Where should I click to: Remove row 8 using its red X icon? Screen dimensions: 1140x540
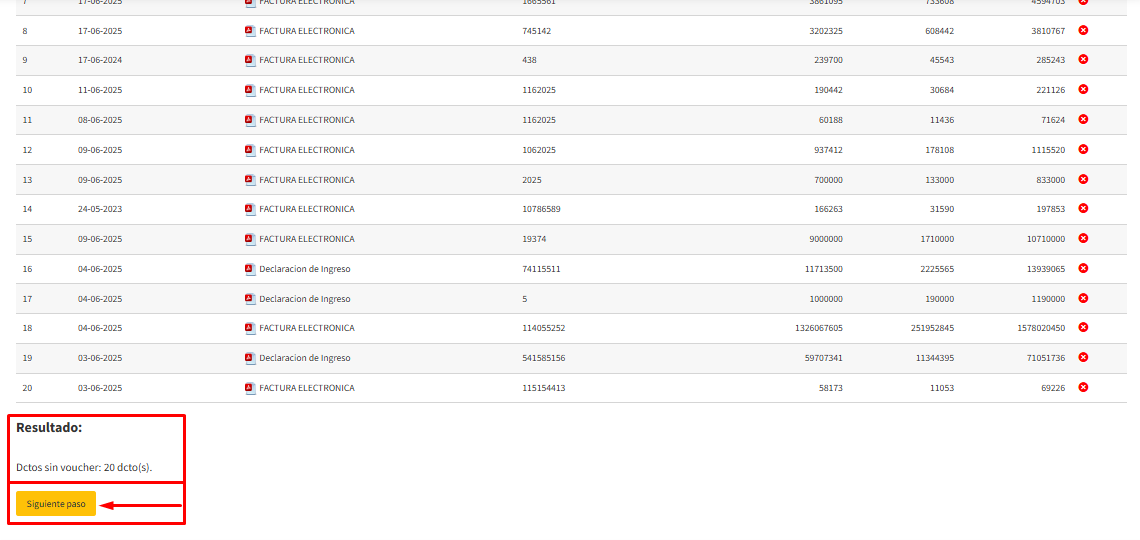coord(1083,30)
